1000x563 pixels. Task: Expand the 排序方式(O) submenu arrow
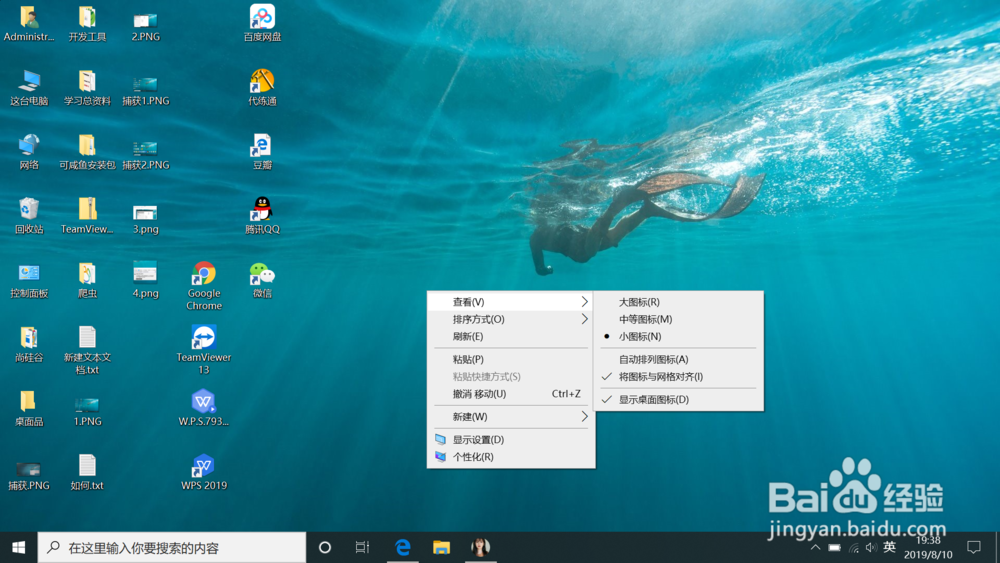pos(584,319)
